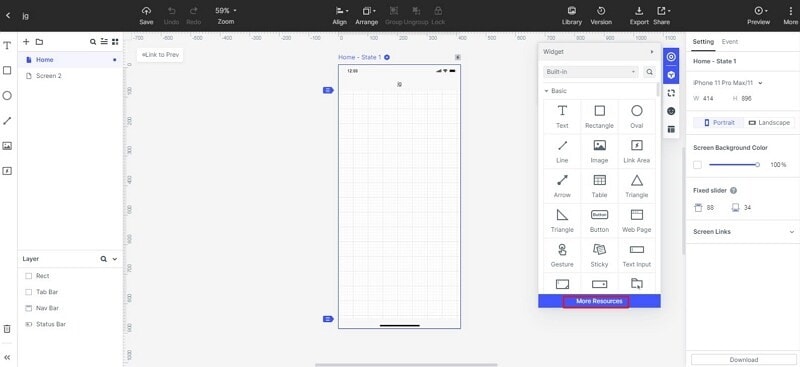Pick the Text widget

(x=562, y=116)
